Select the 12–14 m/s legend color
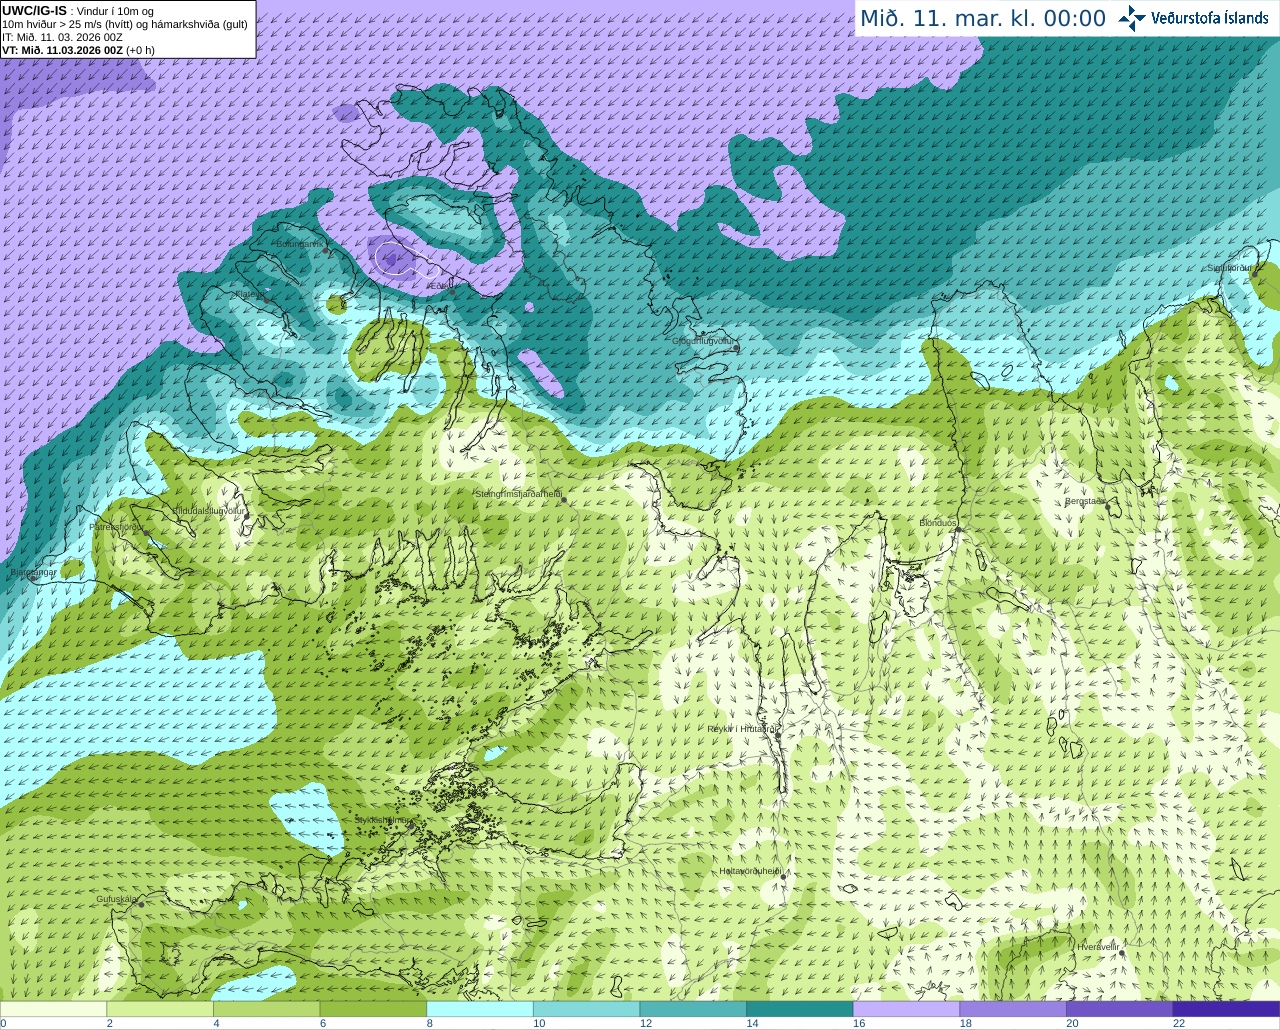This screenshot has width=1280, height=1030. tap(693, 1009)
